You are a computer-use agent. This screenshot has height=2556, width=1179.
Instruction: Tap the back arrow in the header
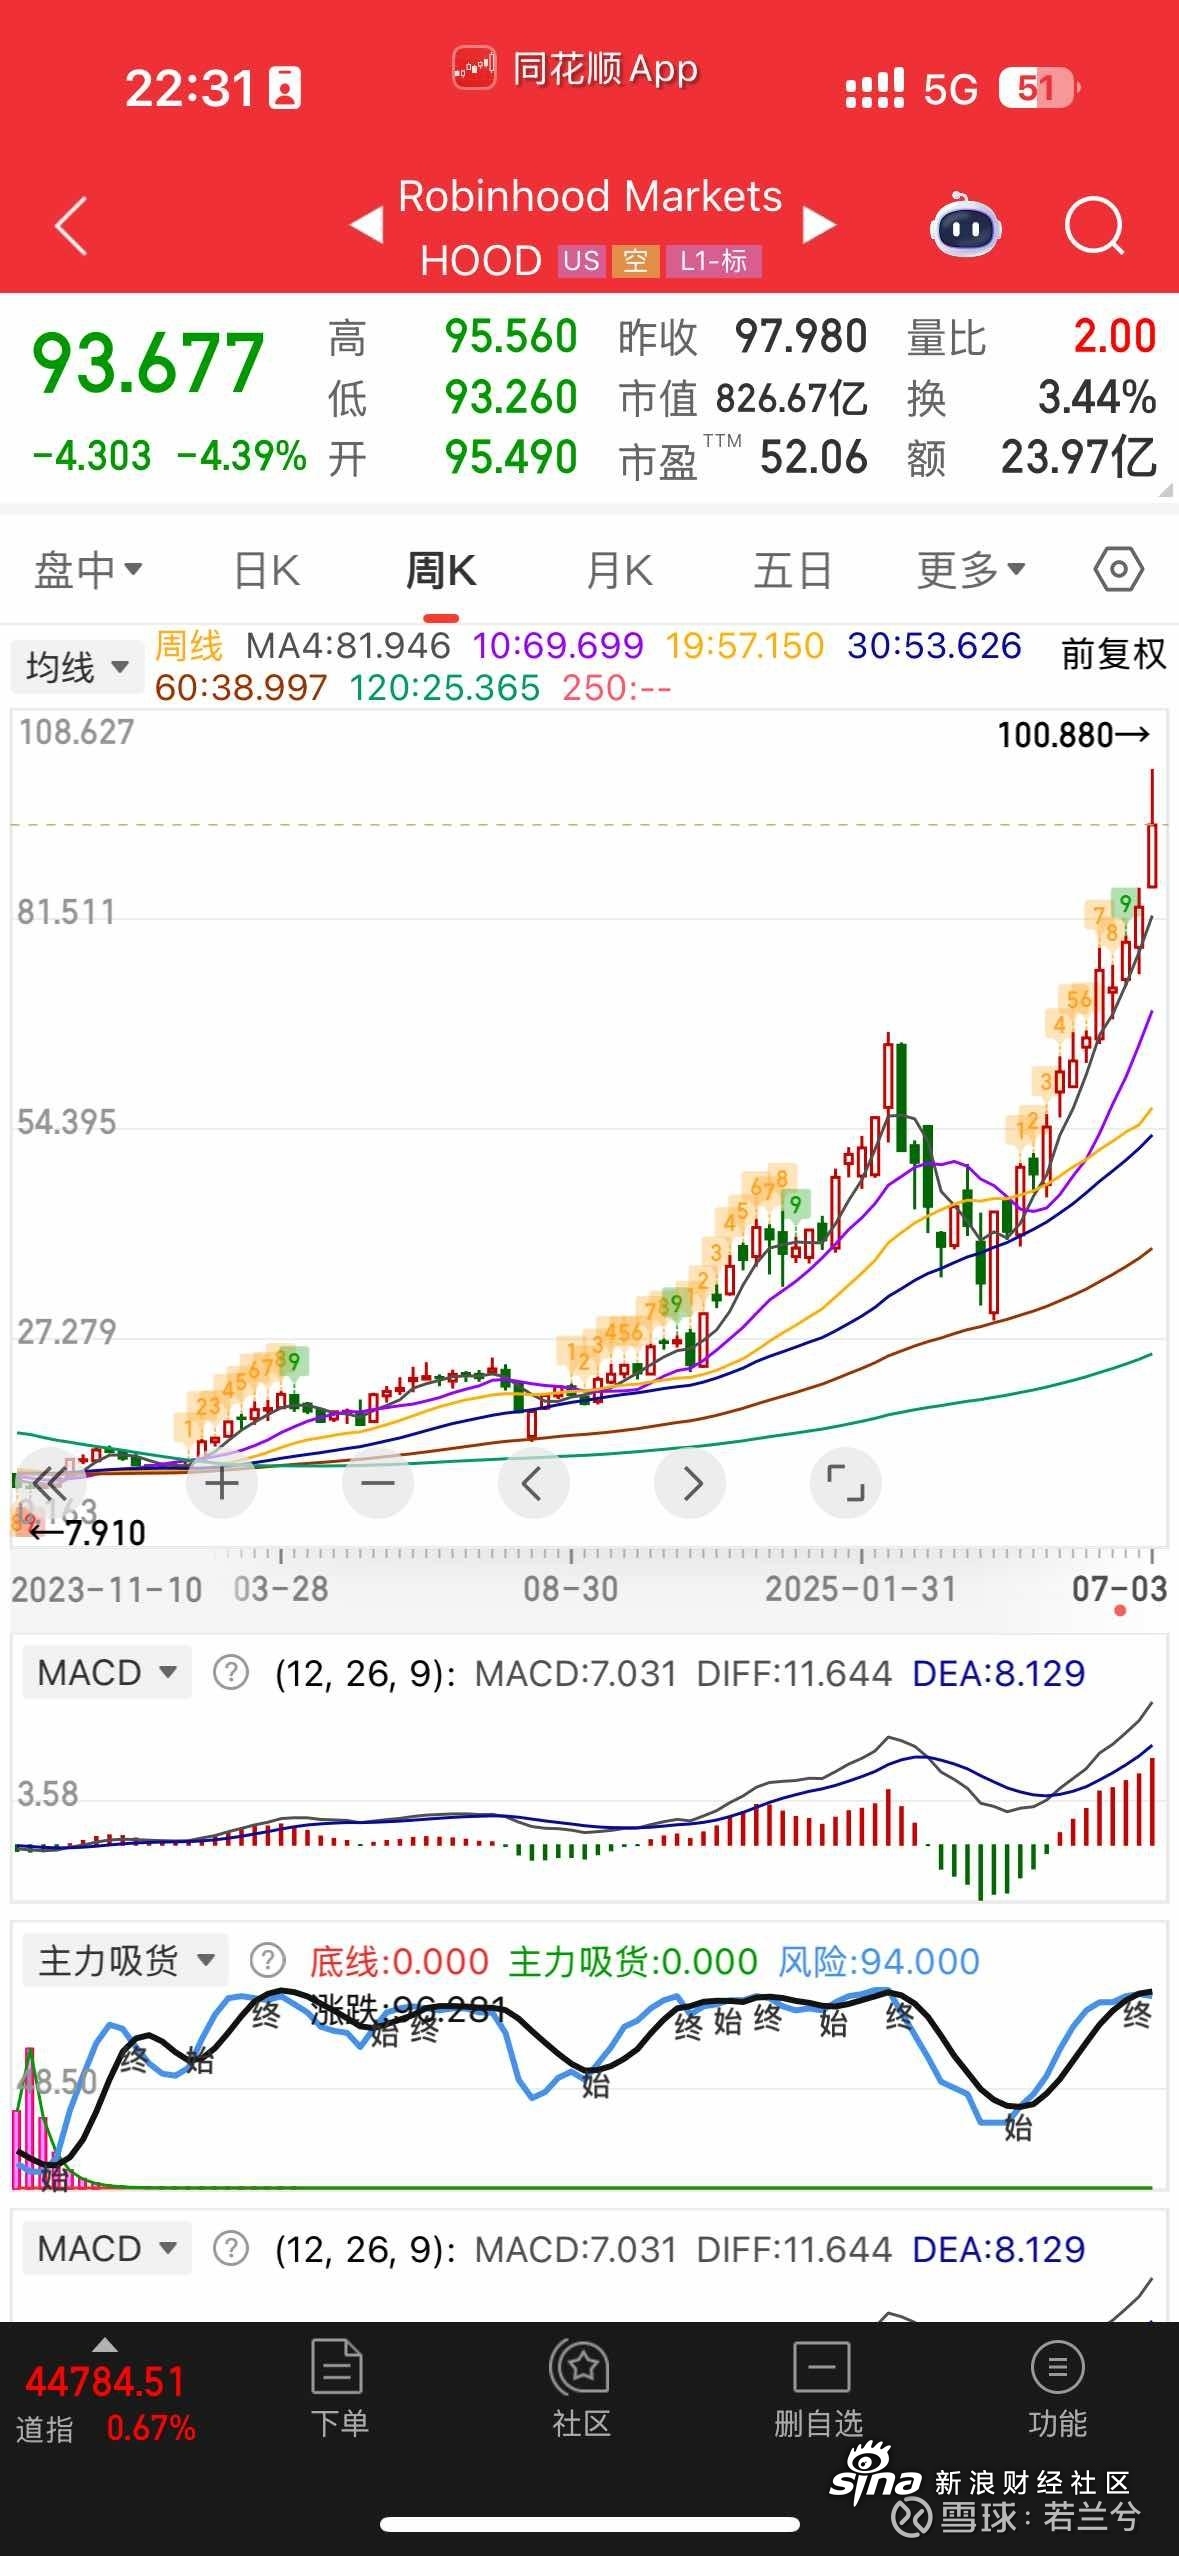tap(71, 227)
